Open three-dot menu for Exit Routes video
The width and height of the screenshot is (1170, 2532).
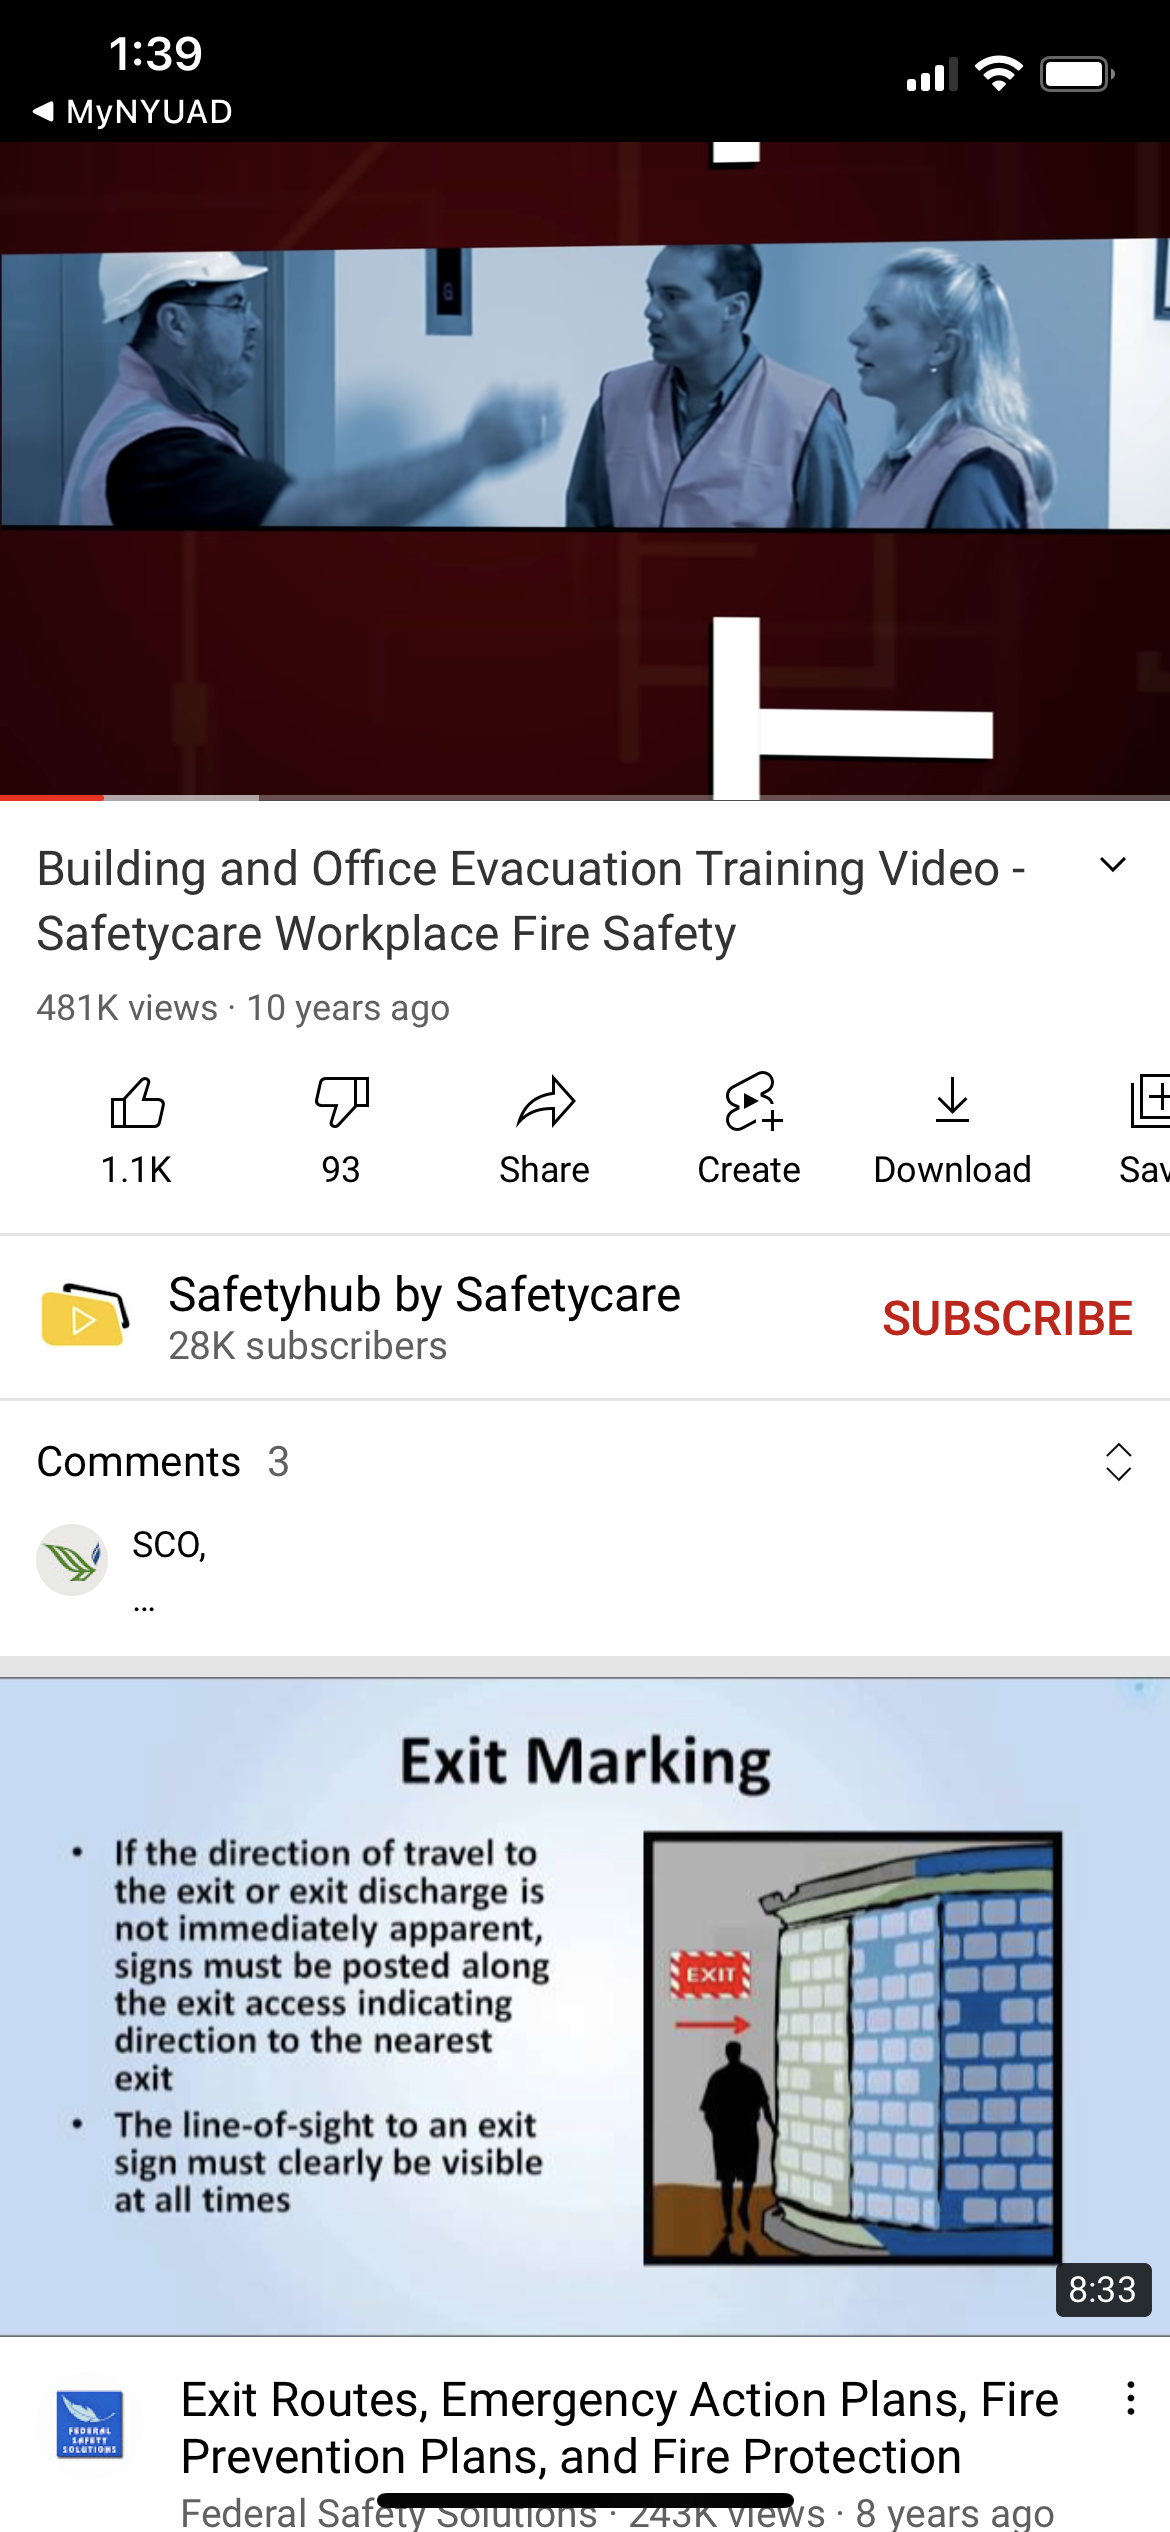1130,2398
